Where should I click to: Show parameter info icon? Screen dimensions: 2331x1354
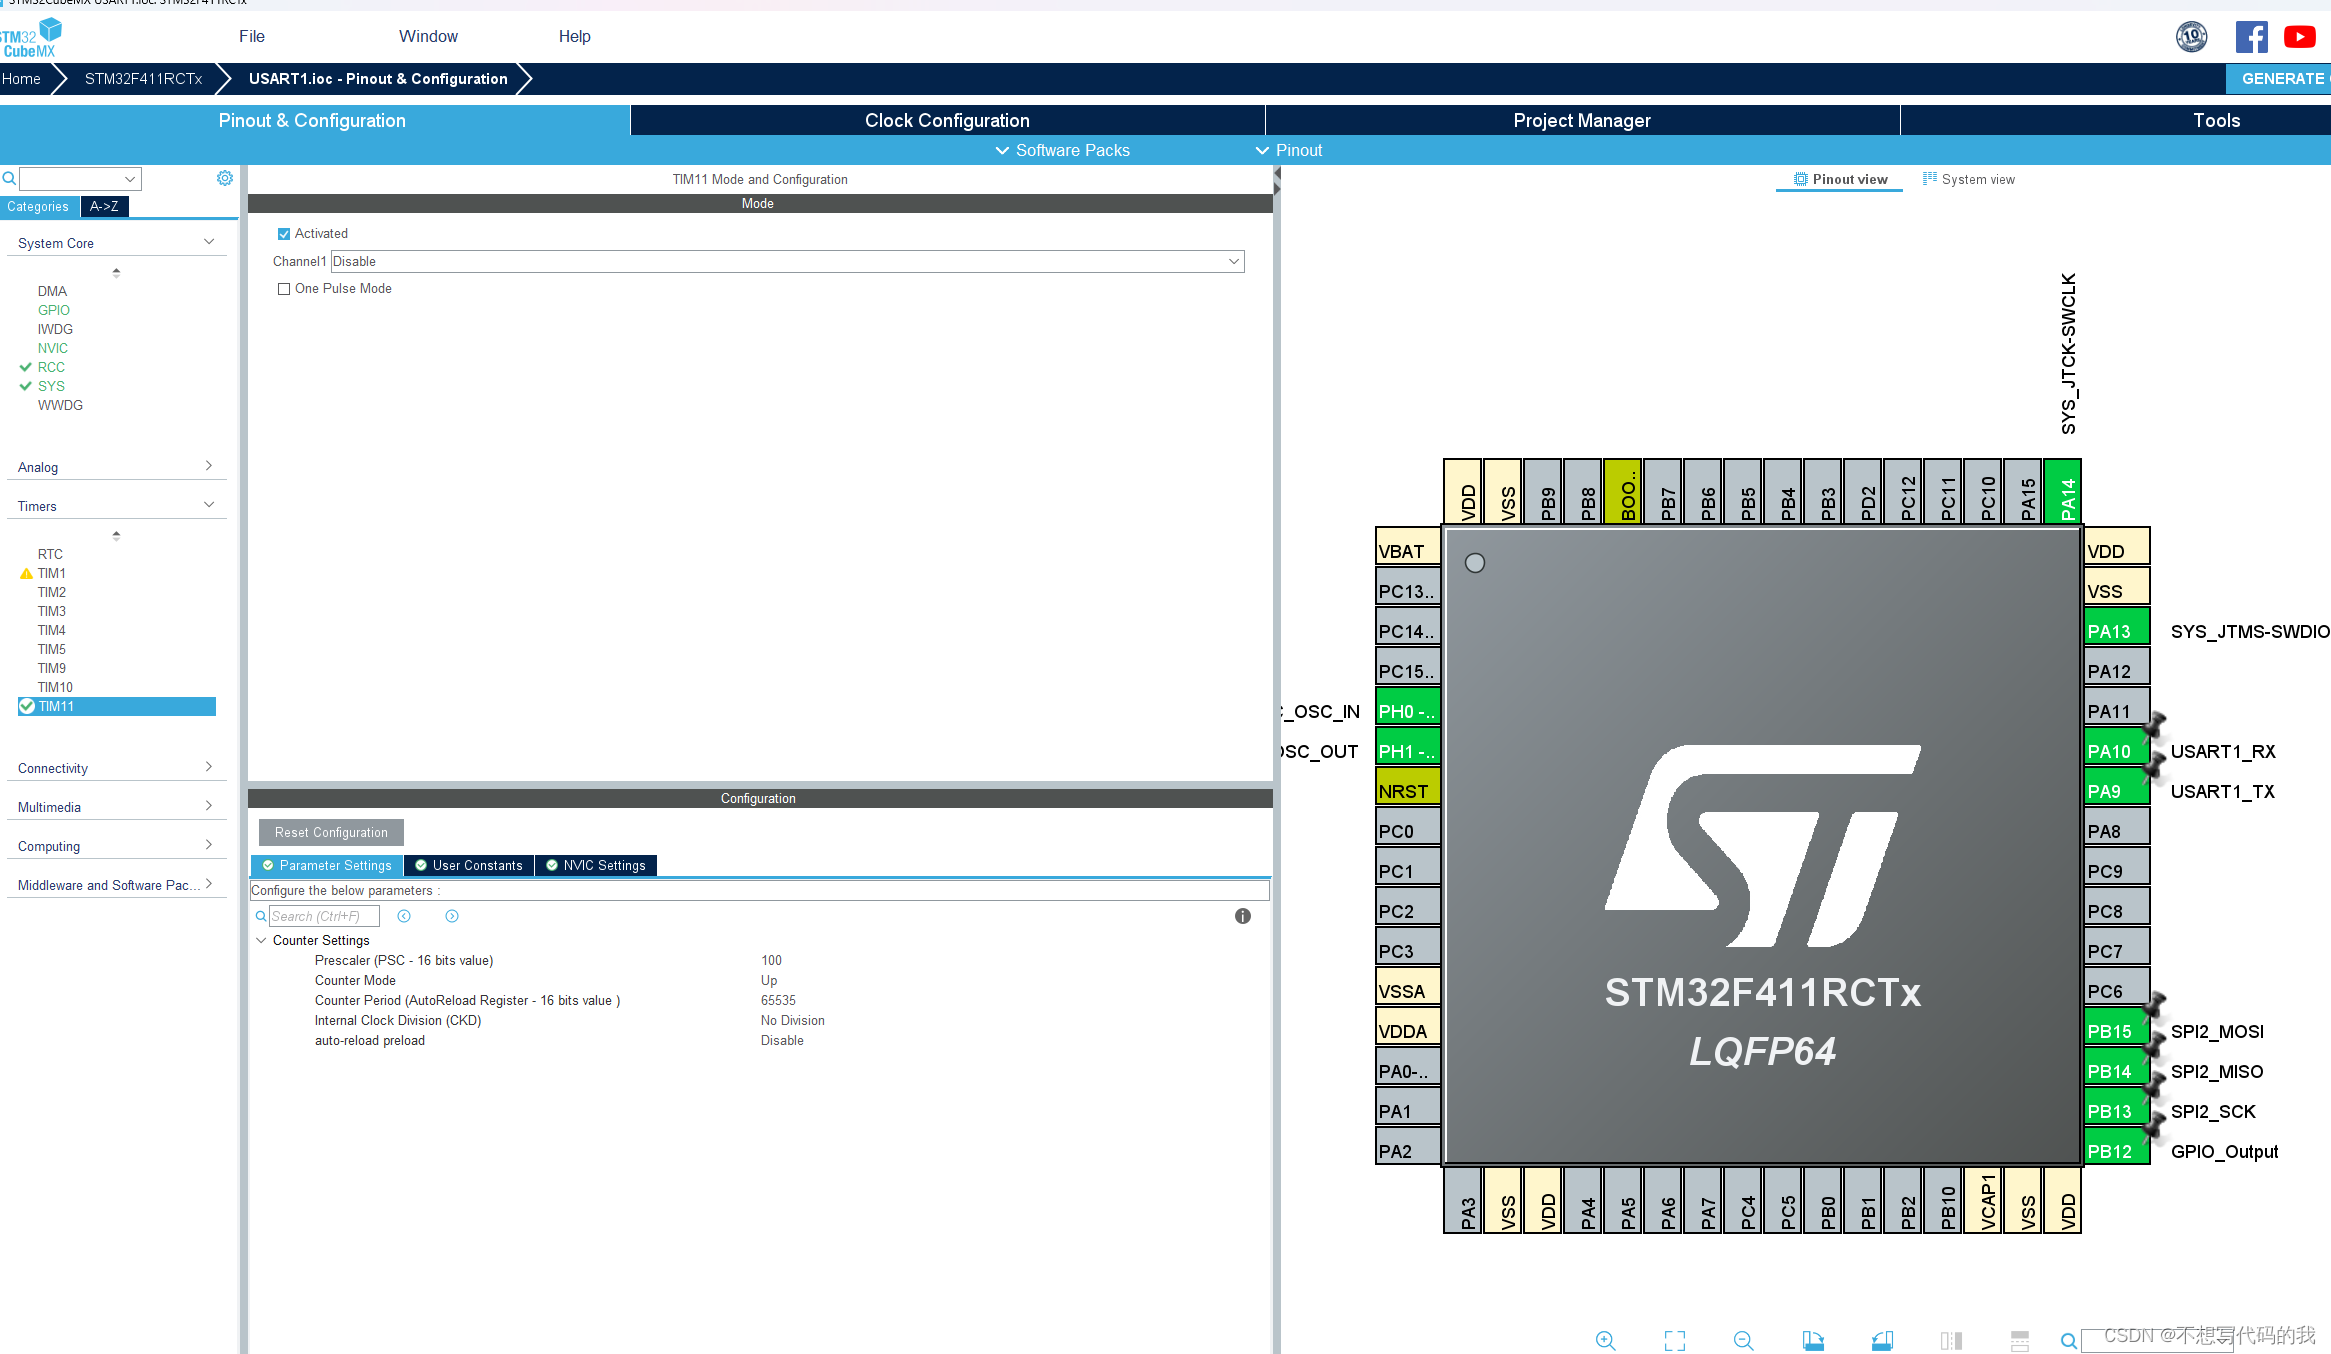(x=1243, y=916)
